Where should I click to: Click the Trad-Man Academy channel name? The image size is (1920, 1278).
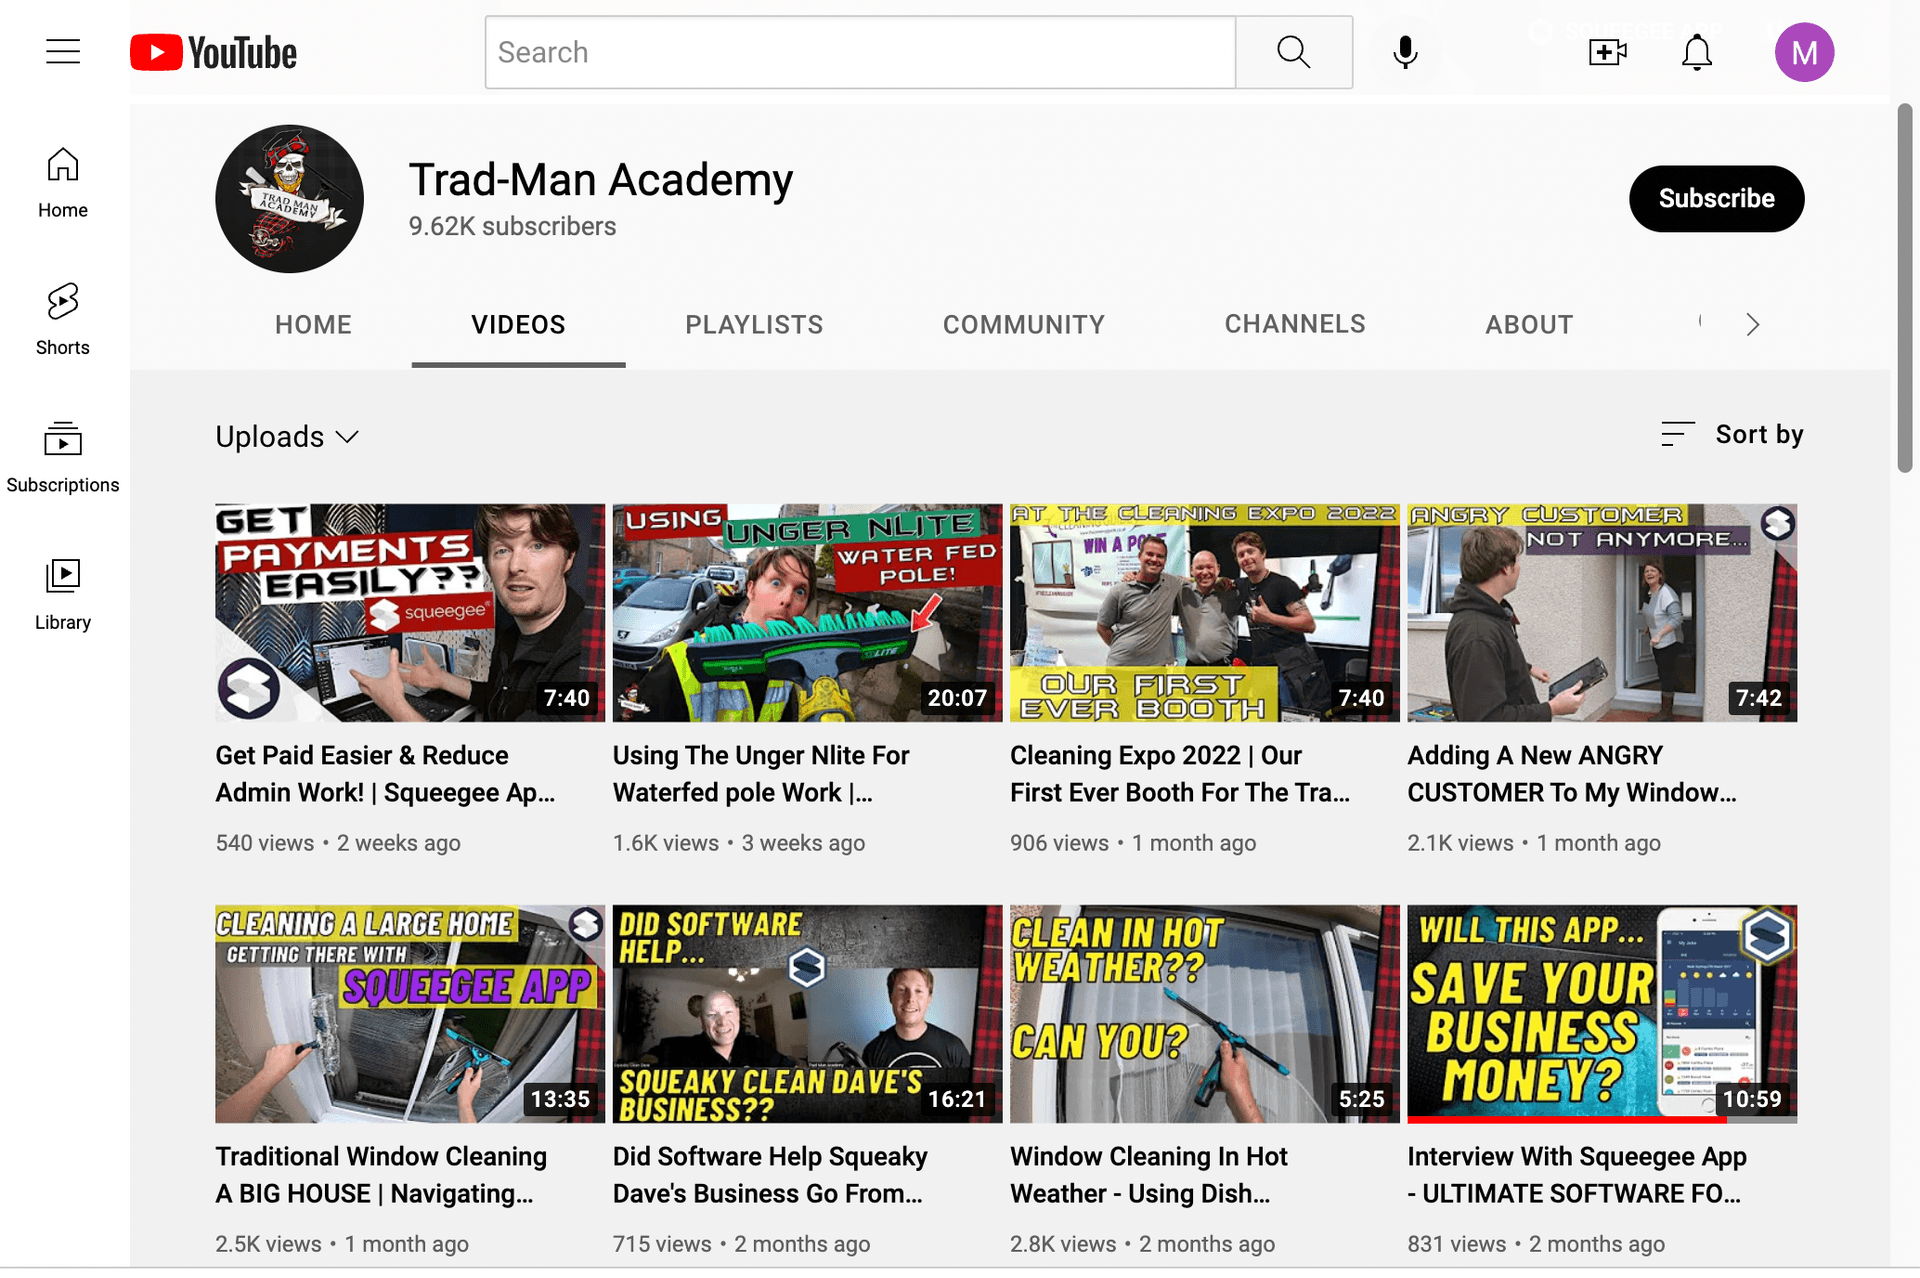[601, 180]
